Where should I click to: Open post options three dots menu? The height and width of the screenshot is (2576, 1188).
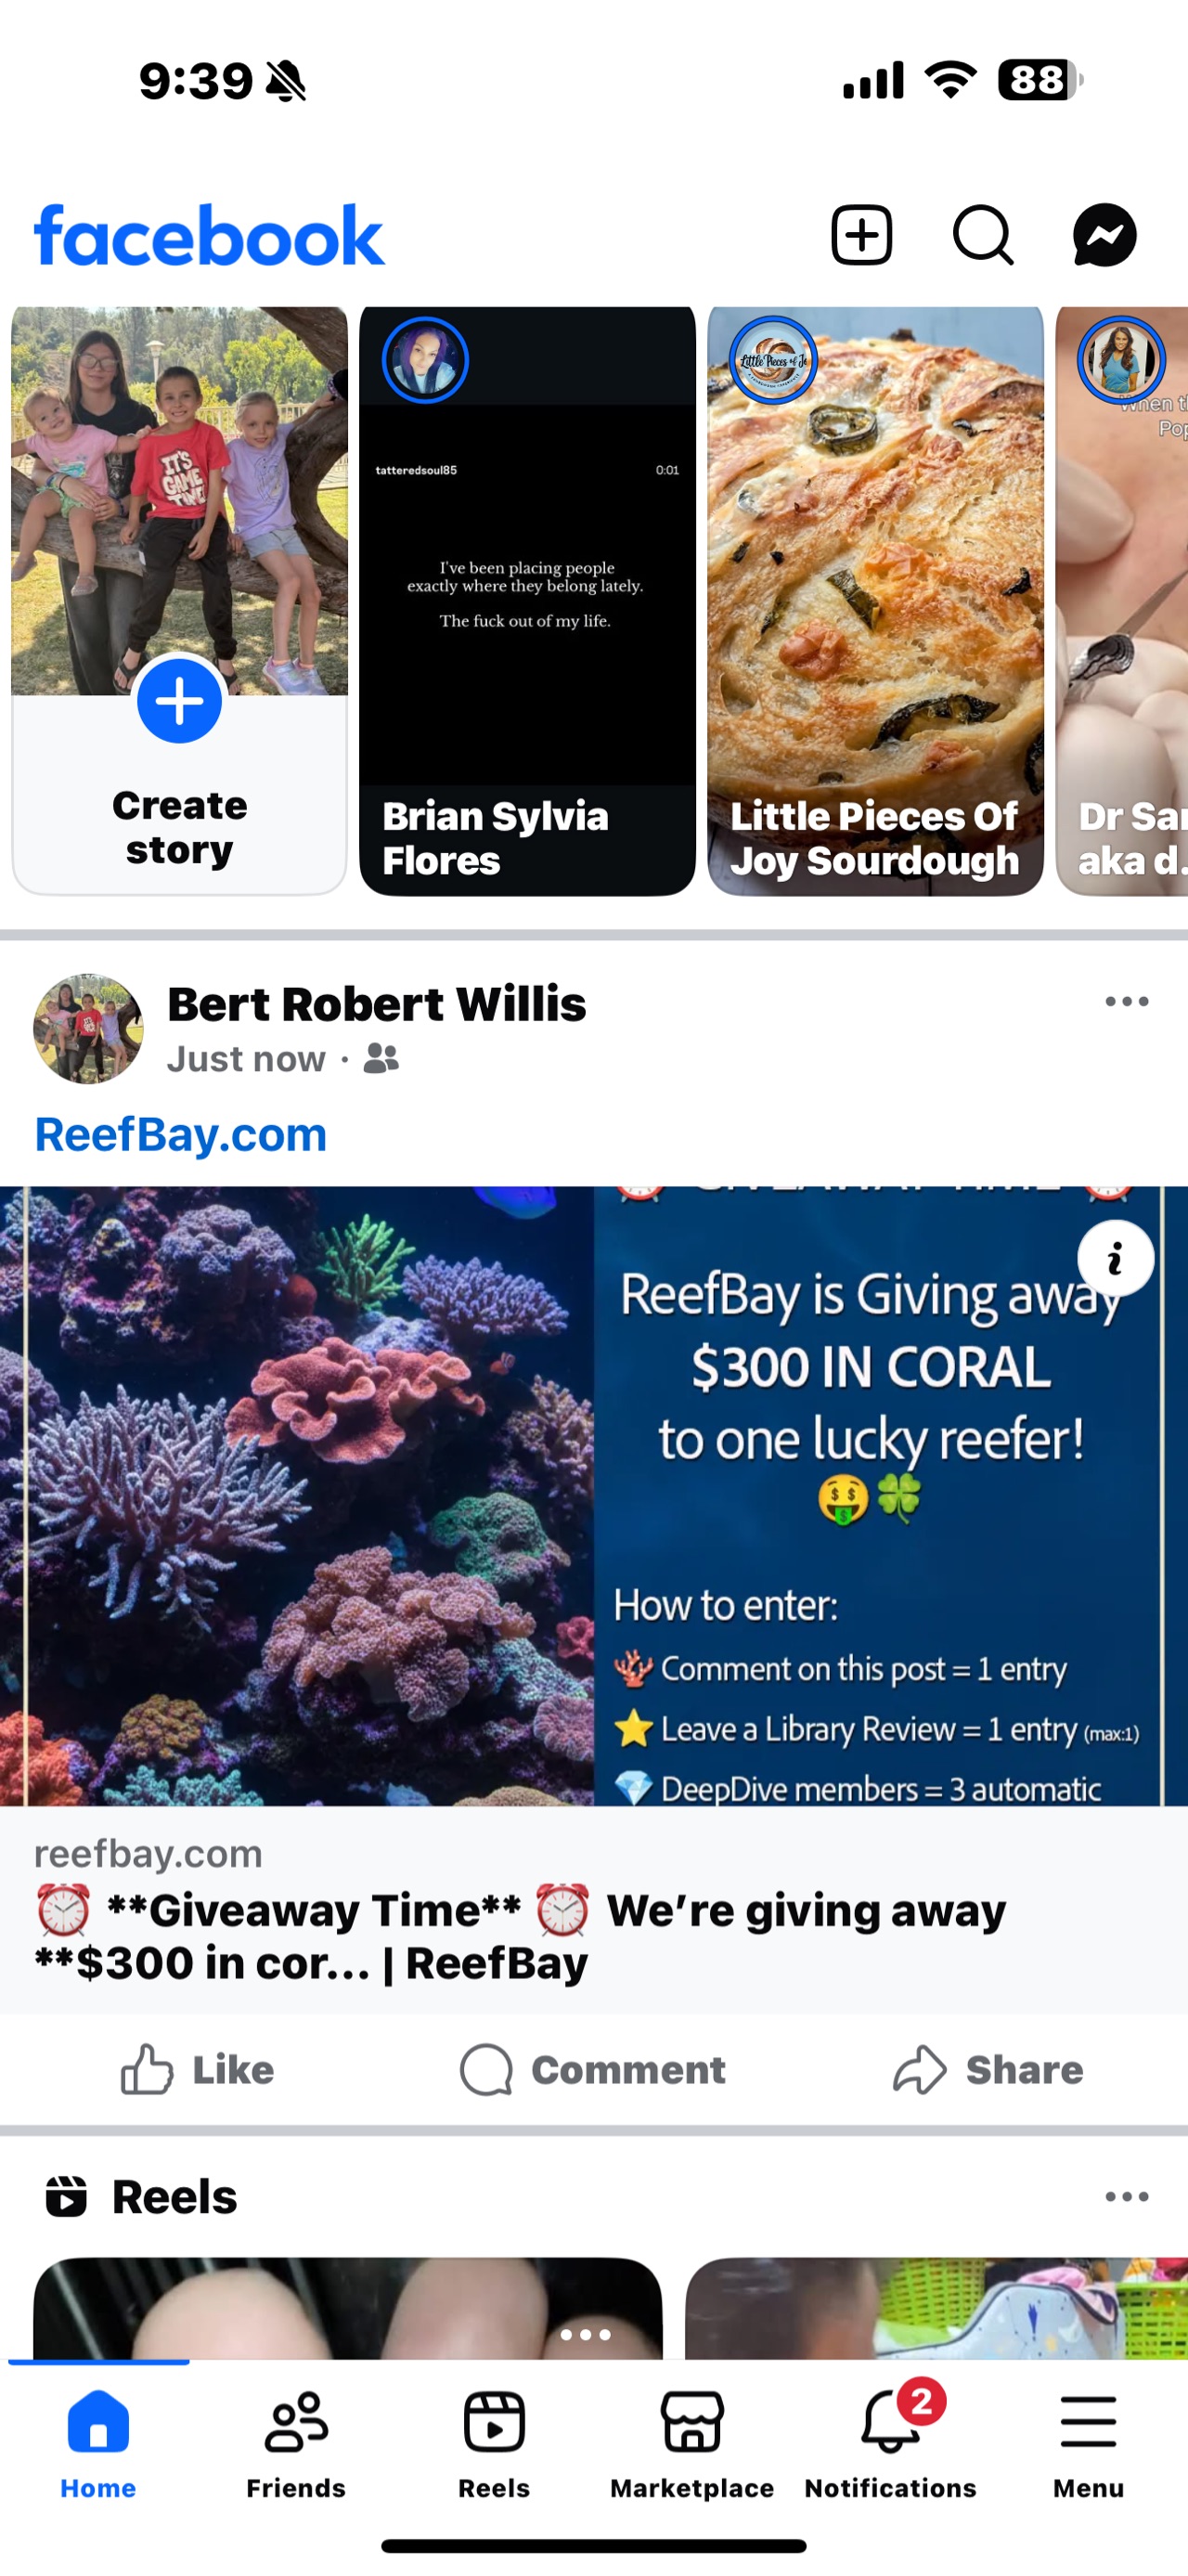point(1126,1001)
